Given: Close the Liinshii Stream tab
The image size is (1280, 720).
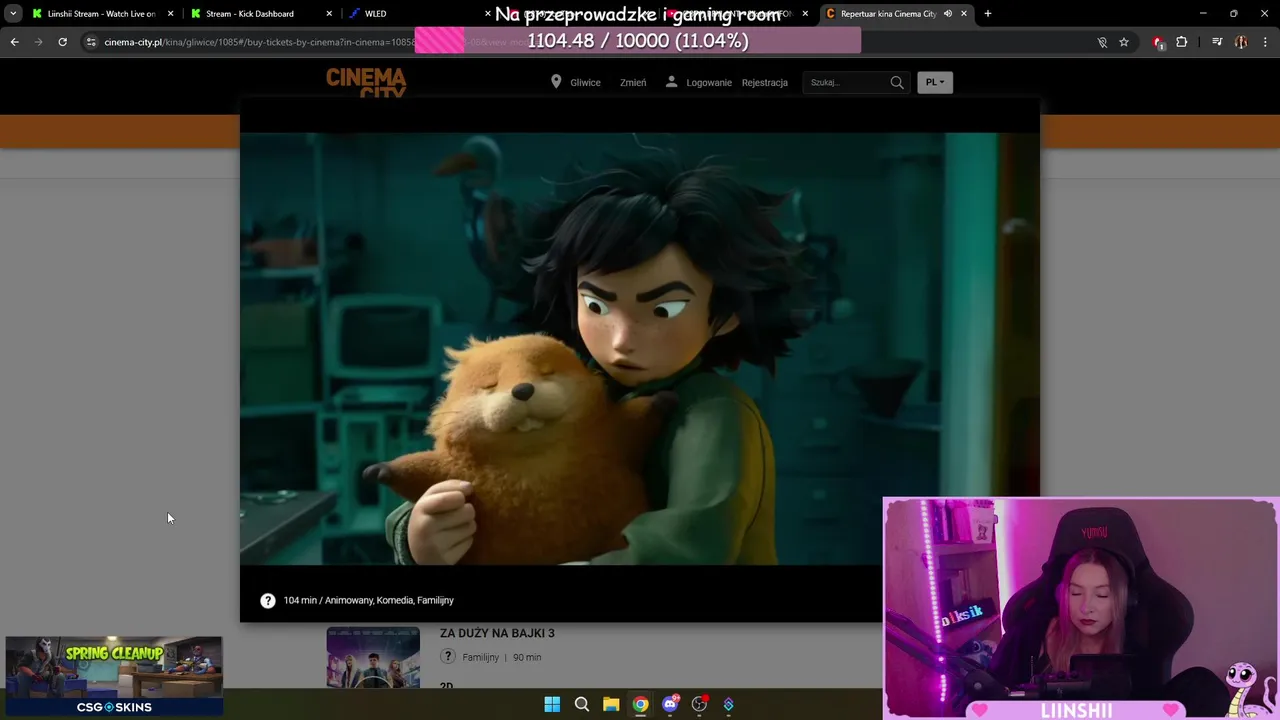Looking at the screenshot, I should point(171,14).
